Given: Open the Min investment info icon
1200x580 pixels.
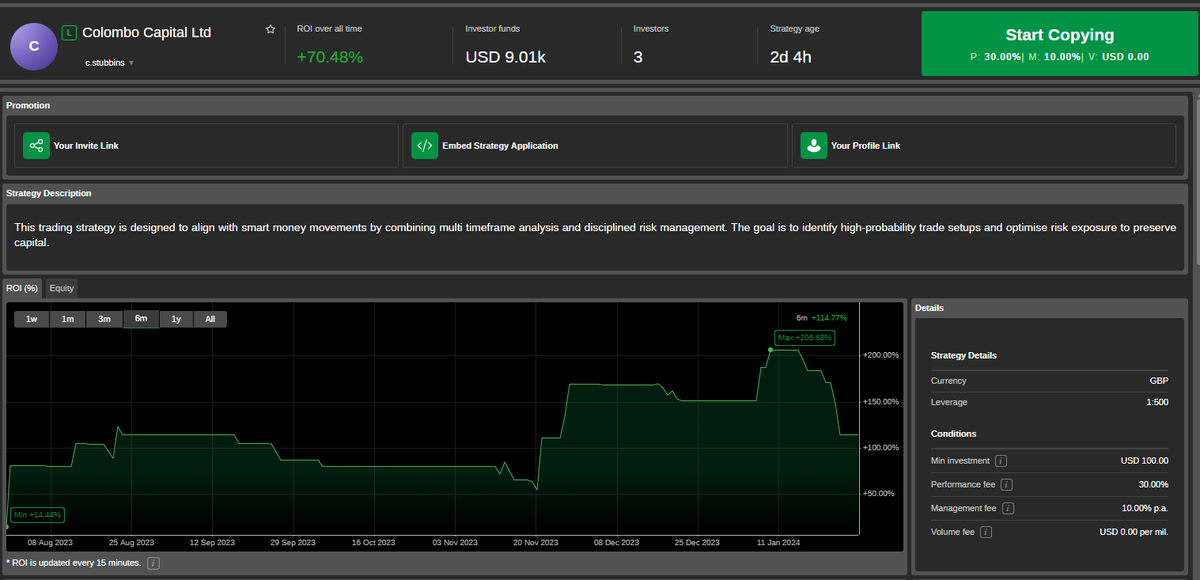Looking at the screenshot, I should click(1001, 461).
